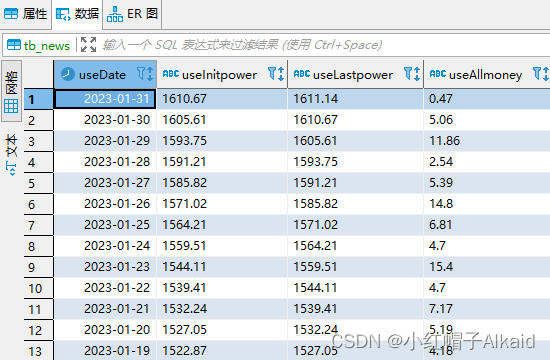Click date cell 2023-01-23
Image resolution: width=550 pixels, height=360 pixels.
point(105,267)
